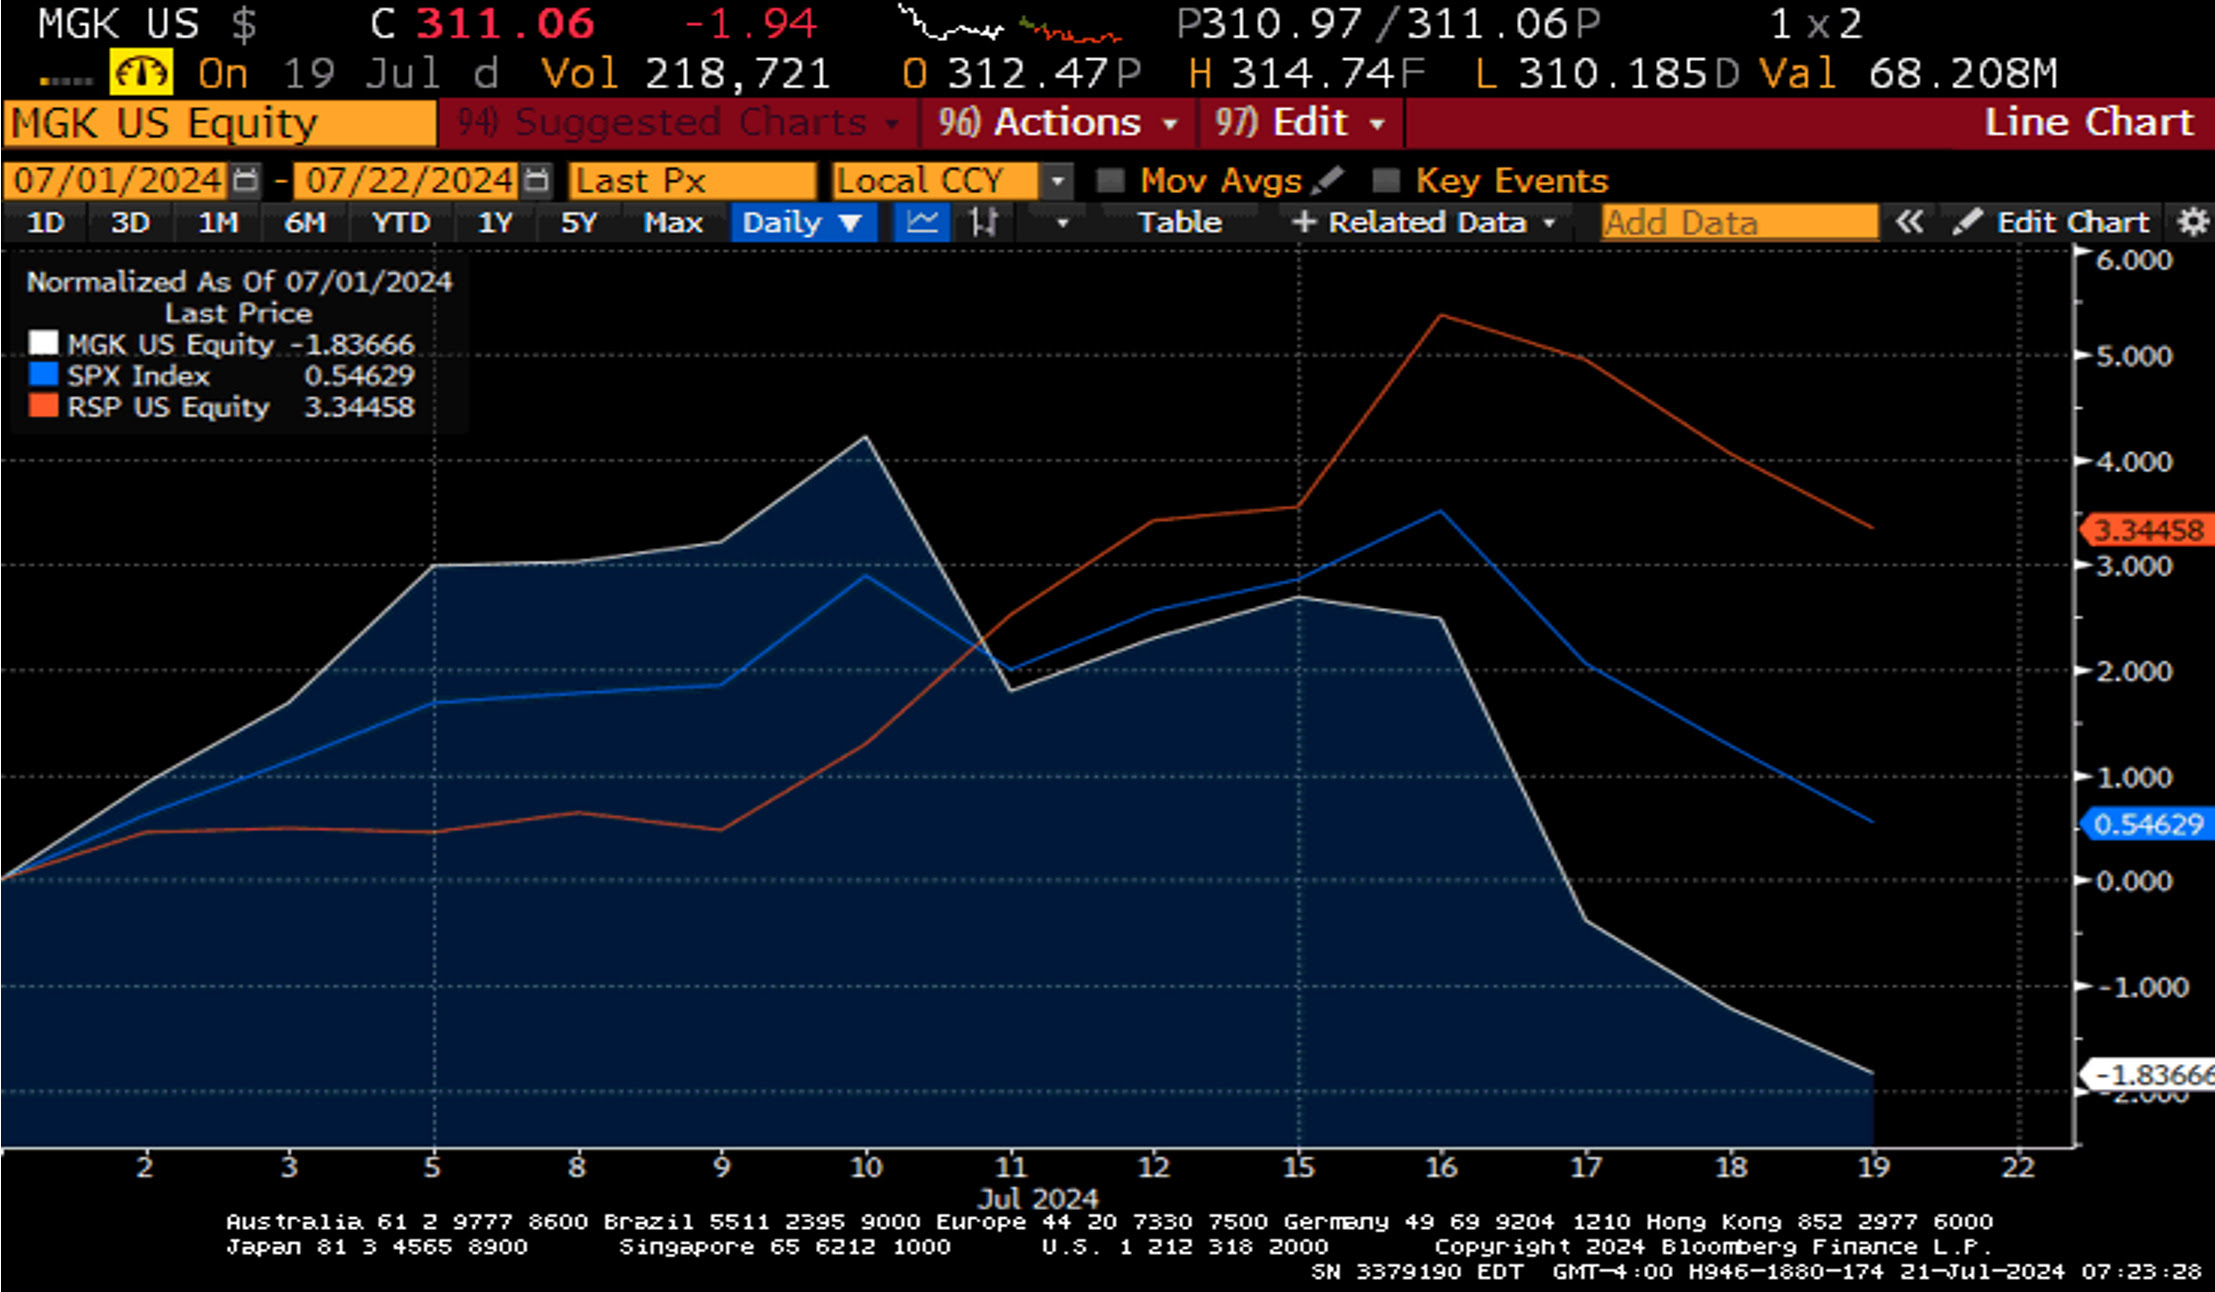Click the x-axis date label 10
2215x1292 pixels.
pos(866,1167)
